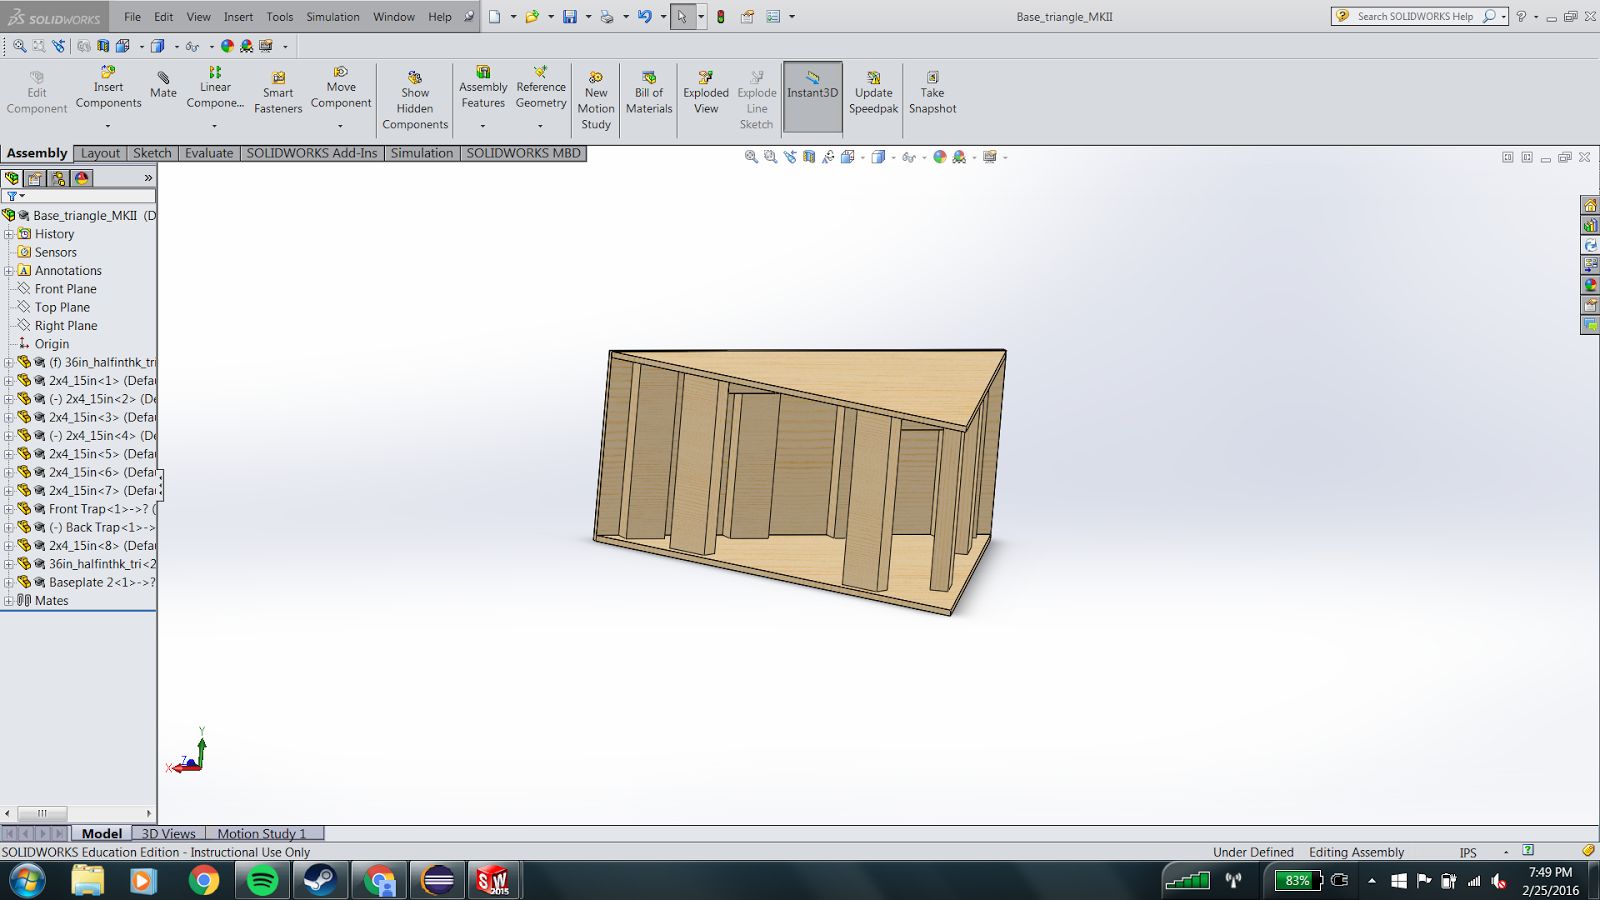Viewport: 1600px width, 900px height.
Task: Click the Open document icon
Action: (x=532, y=16)
